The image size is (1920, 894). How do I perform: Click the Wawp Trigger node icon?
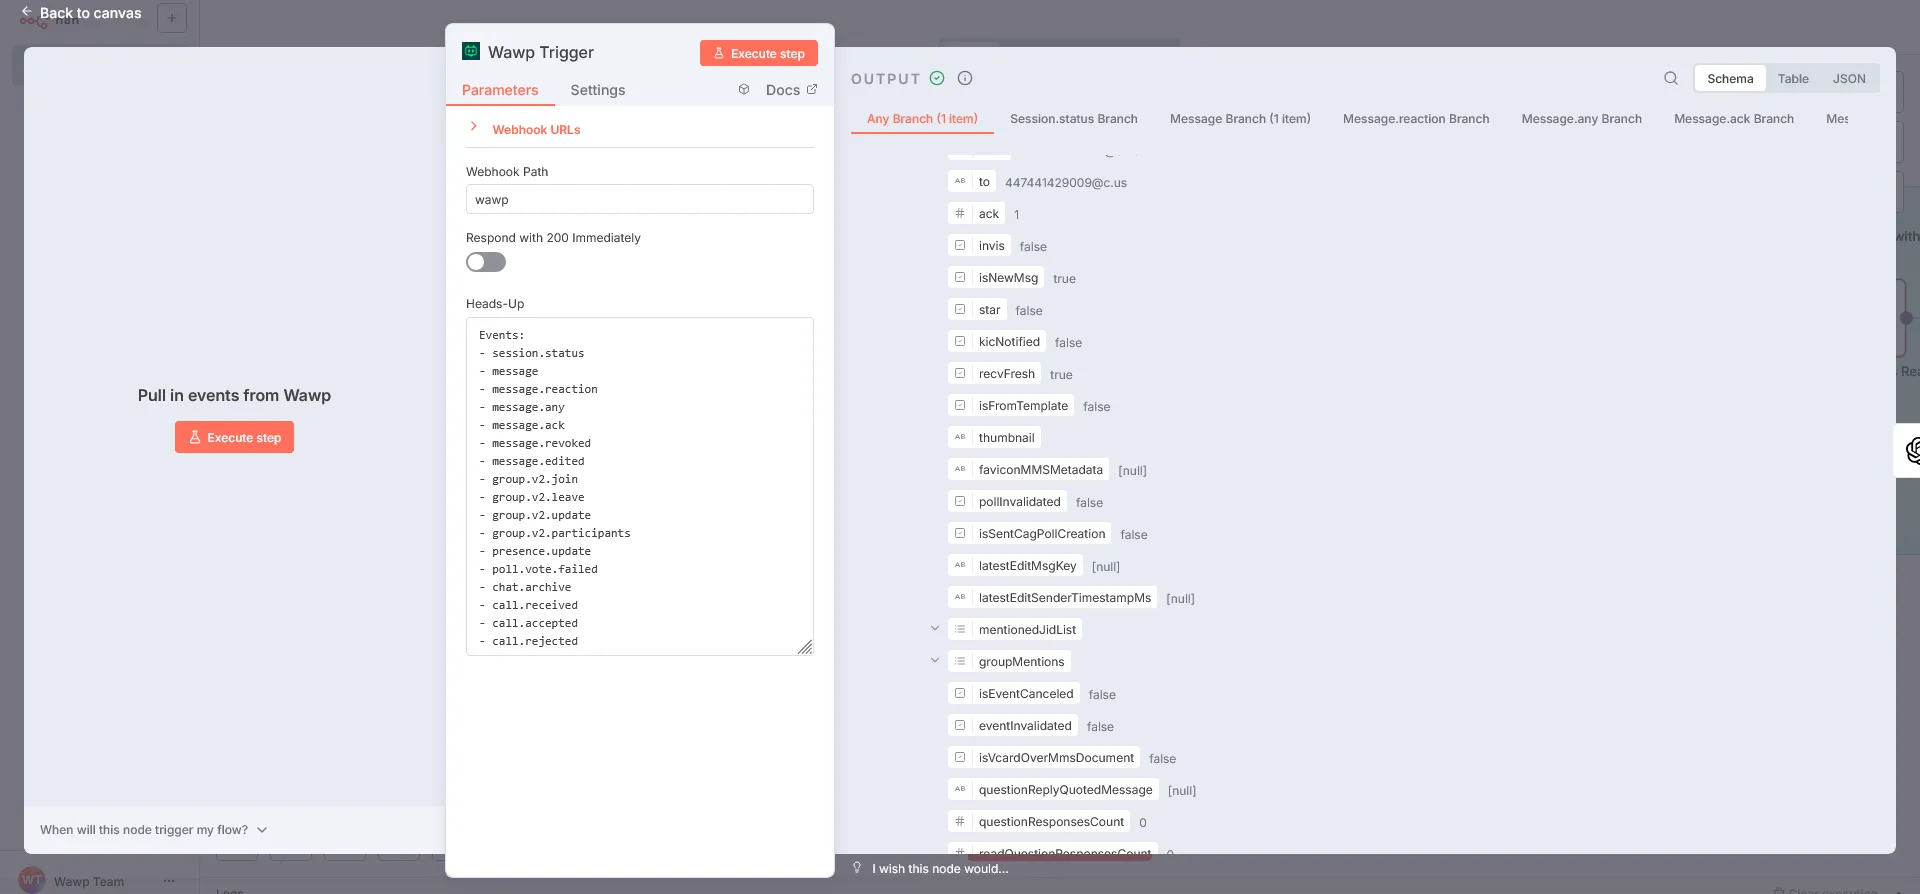click(471, 51)
